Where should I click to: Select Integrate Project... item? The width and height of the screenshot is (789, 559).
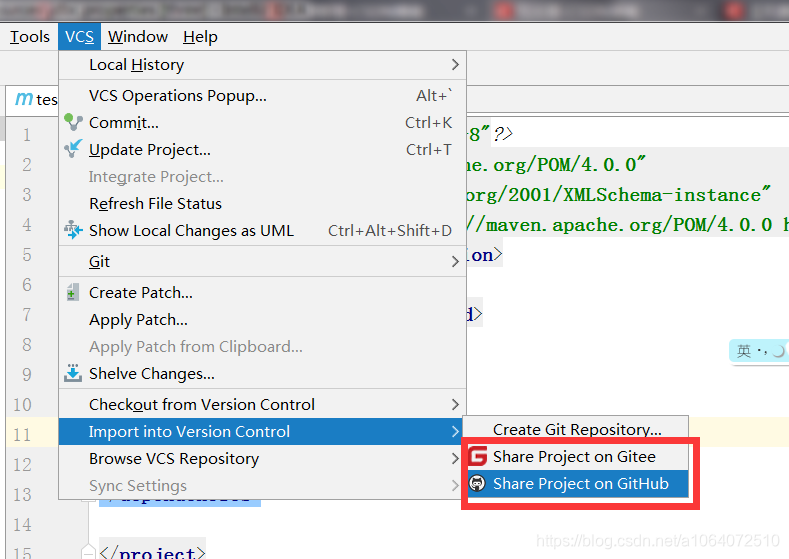[263, 177]
